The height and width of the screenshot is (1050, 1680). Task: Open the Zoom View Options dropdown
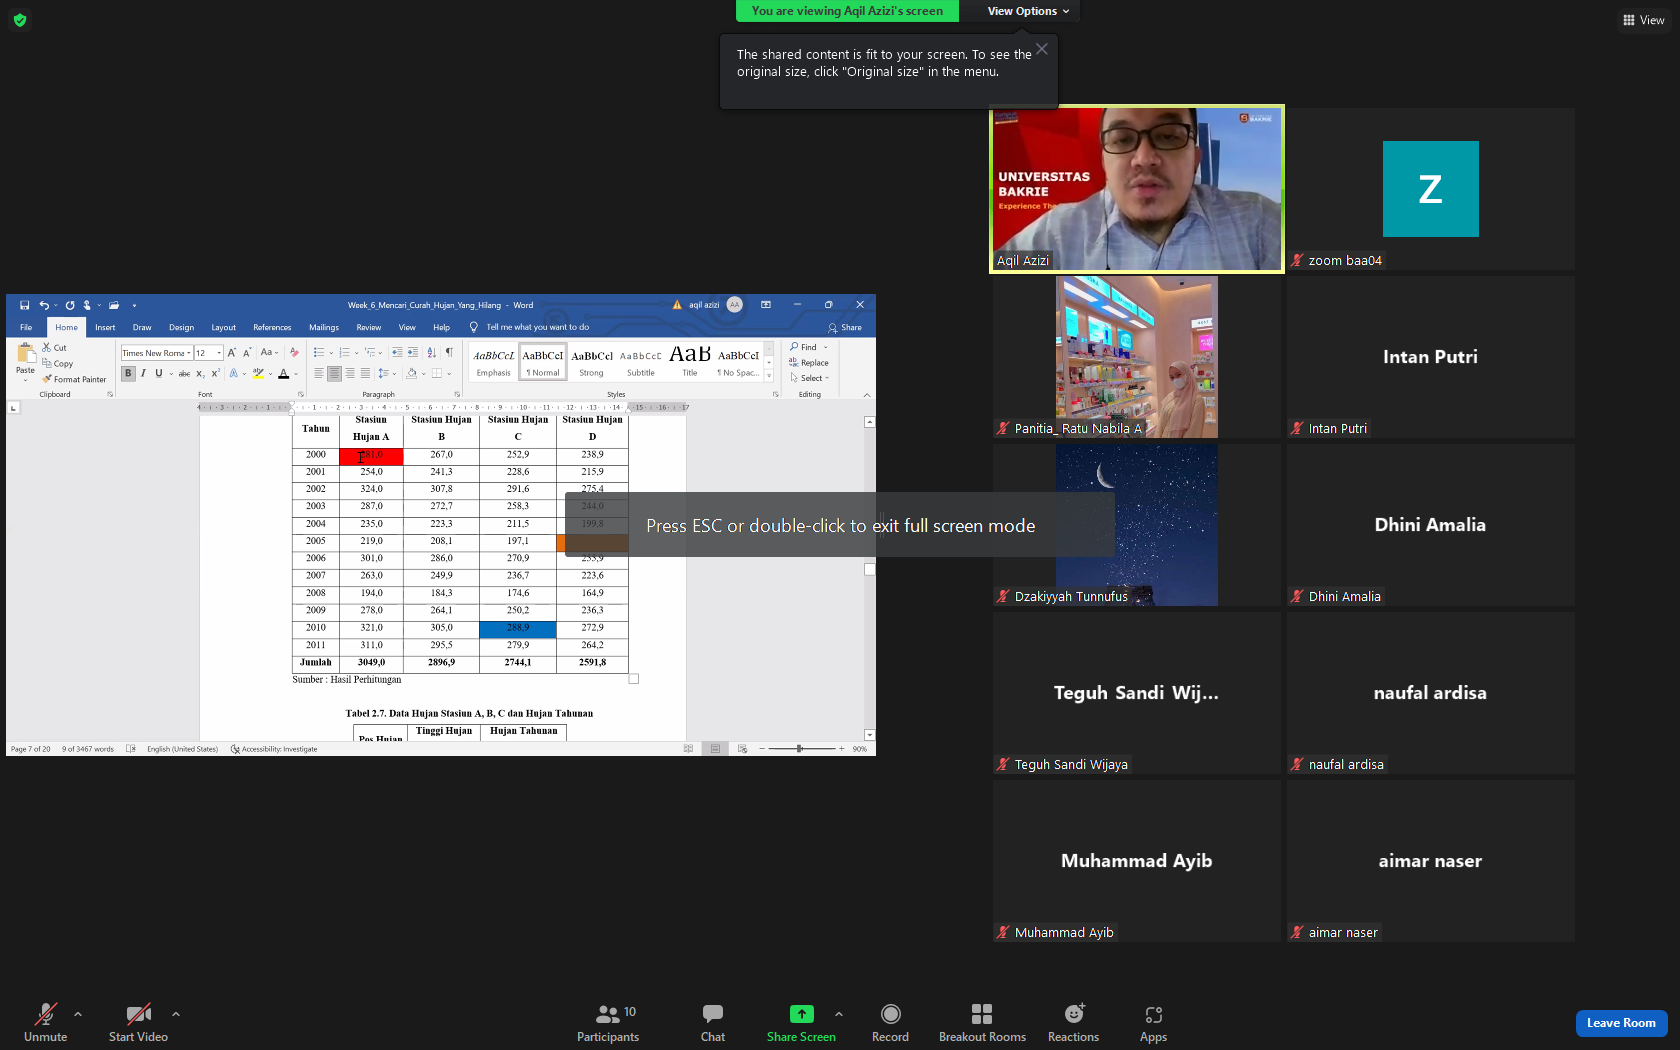pos(1028,11)
